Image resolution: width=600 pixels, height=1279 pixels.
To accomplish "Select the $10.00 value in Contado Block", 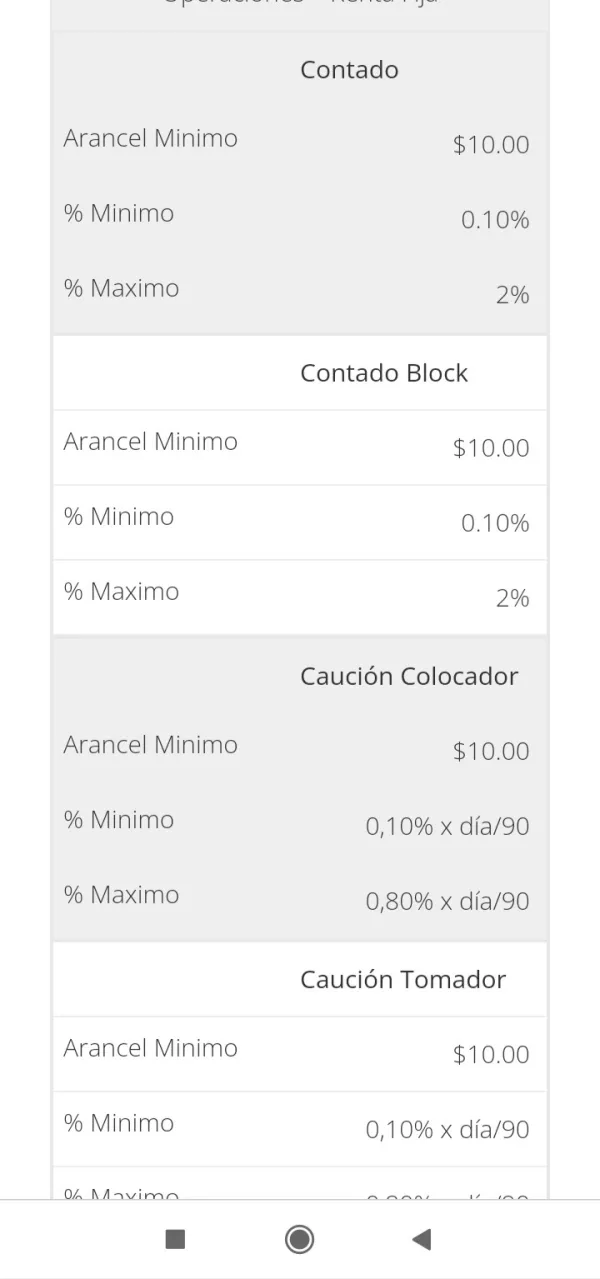I will pos(491,448).
